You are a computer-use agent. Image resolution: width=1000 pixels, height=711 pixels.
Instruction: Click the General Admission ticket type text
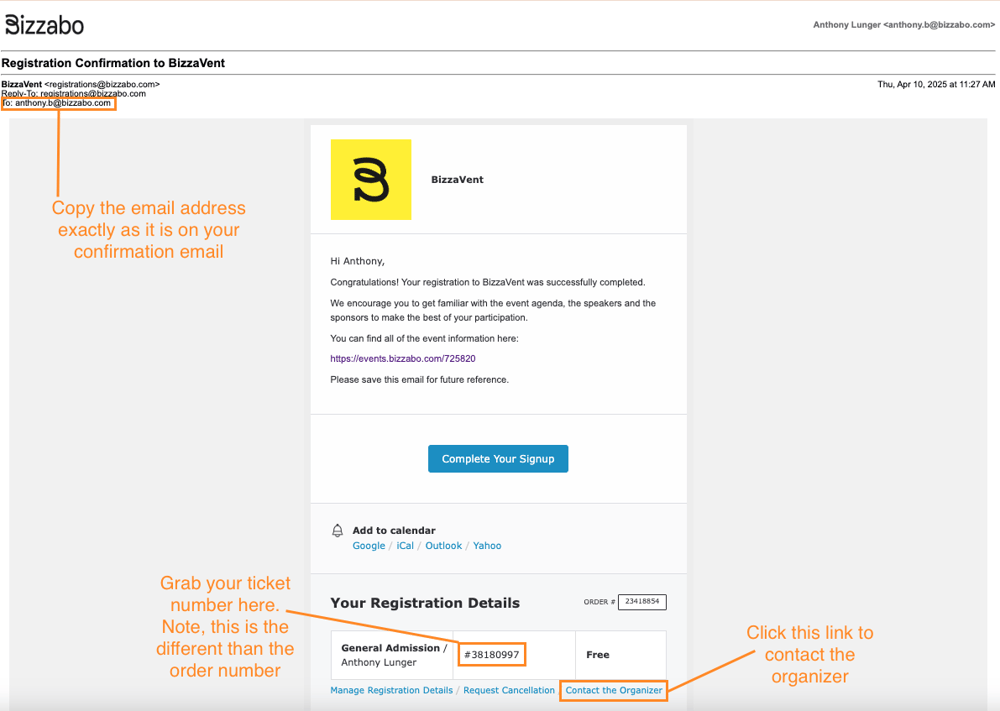[x=390, y=648]
